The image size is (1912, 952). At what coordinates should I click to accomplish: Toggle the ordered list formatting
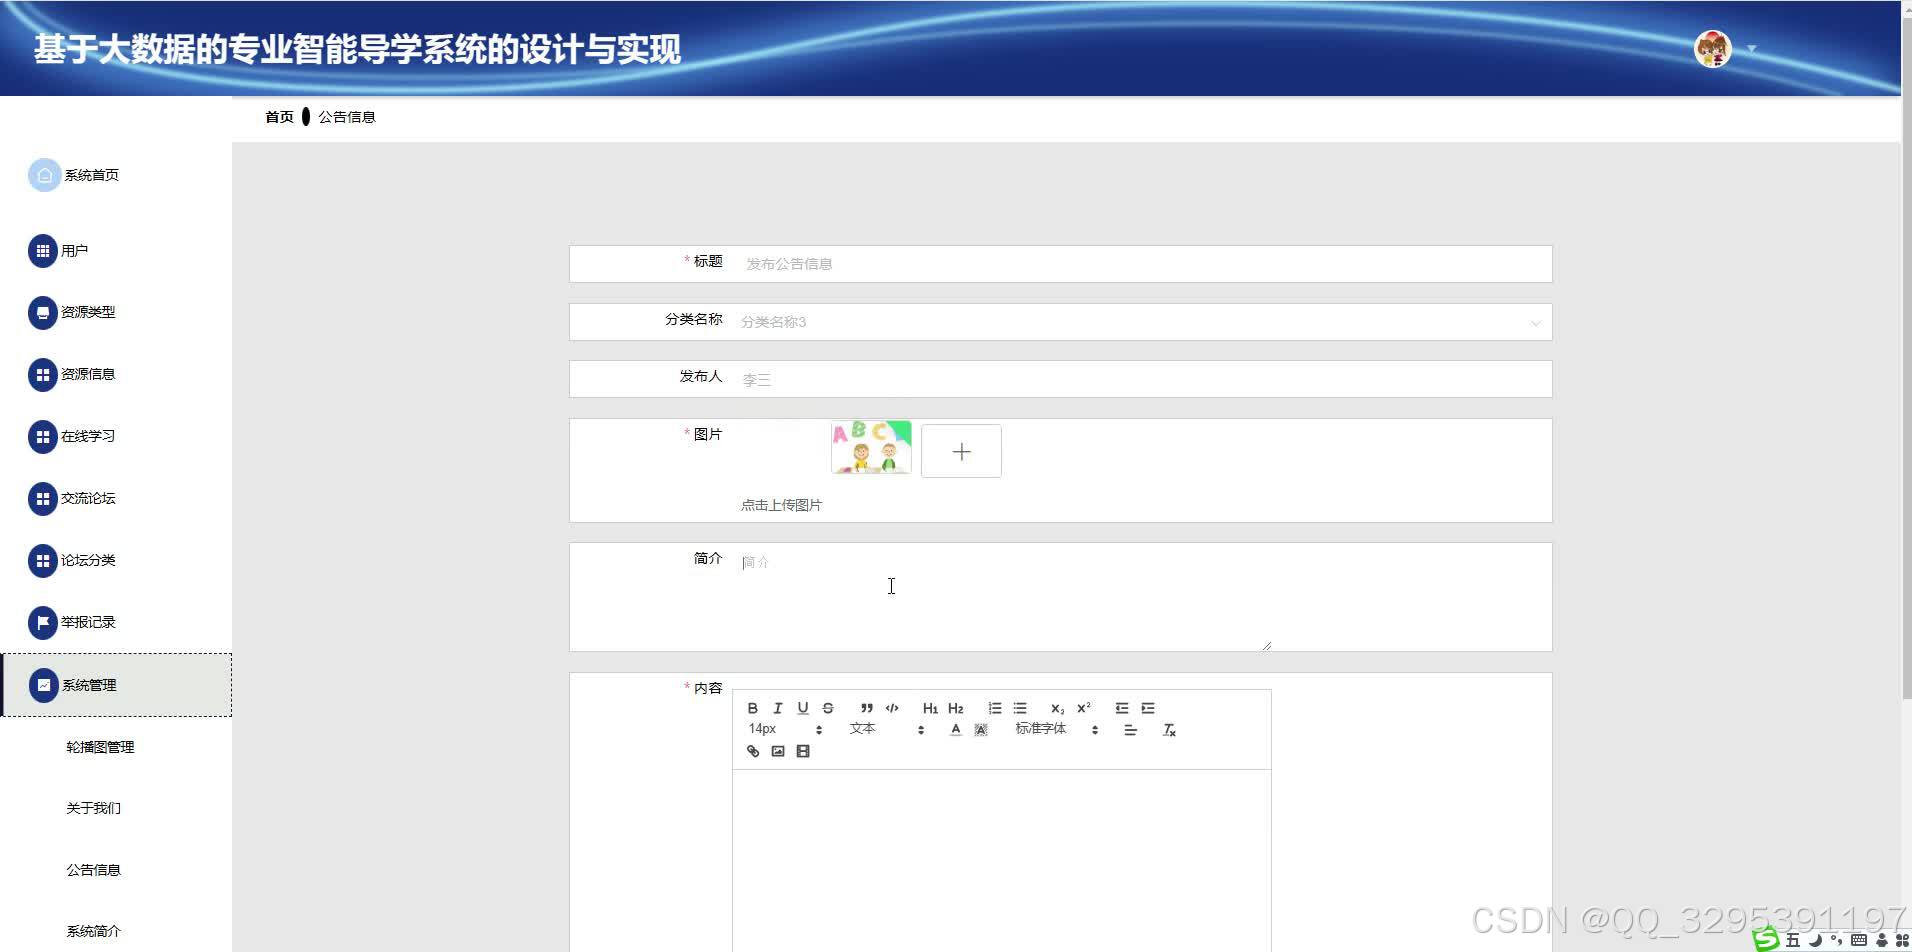pos(995,708)
